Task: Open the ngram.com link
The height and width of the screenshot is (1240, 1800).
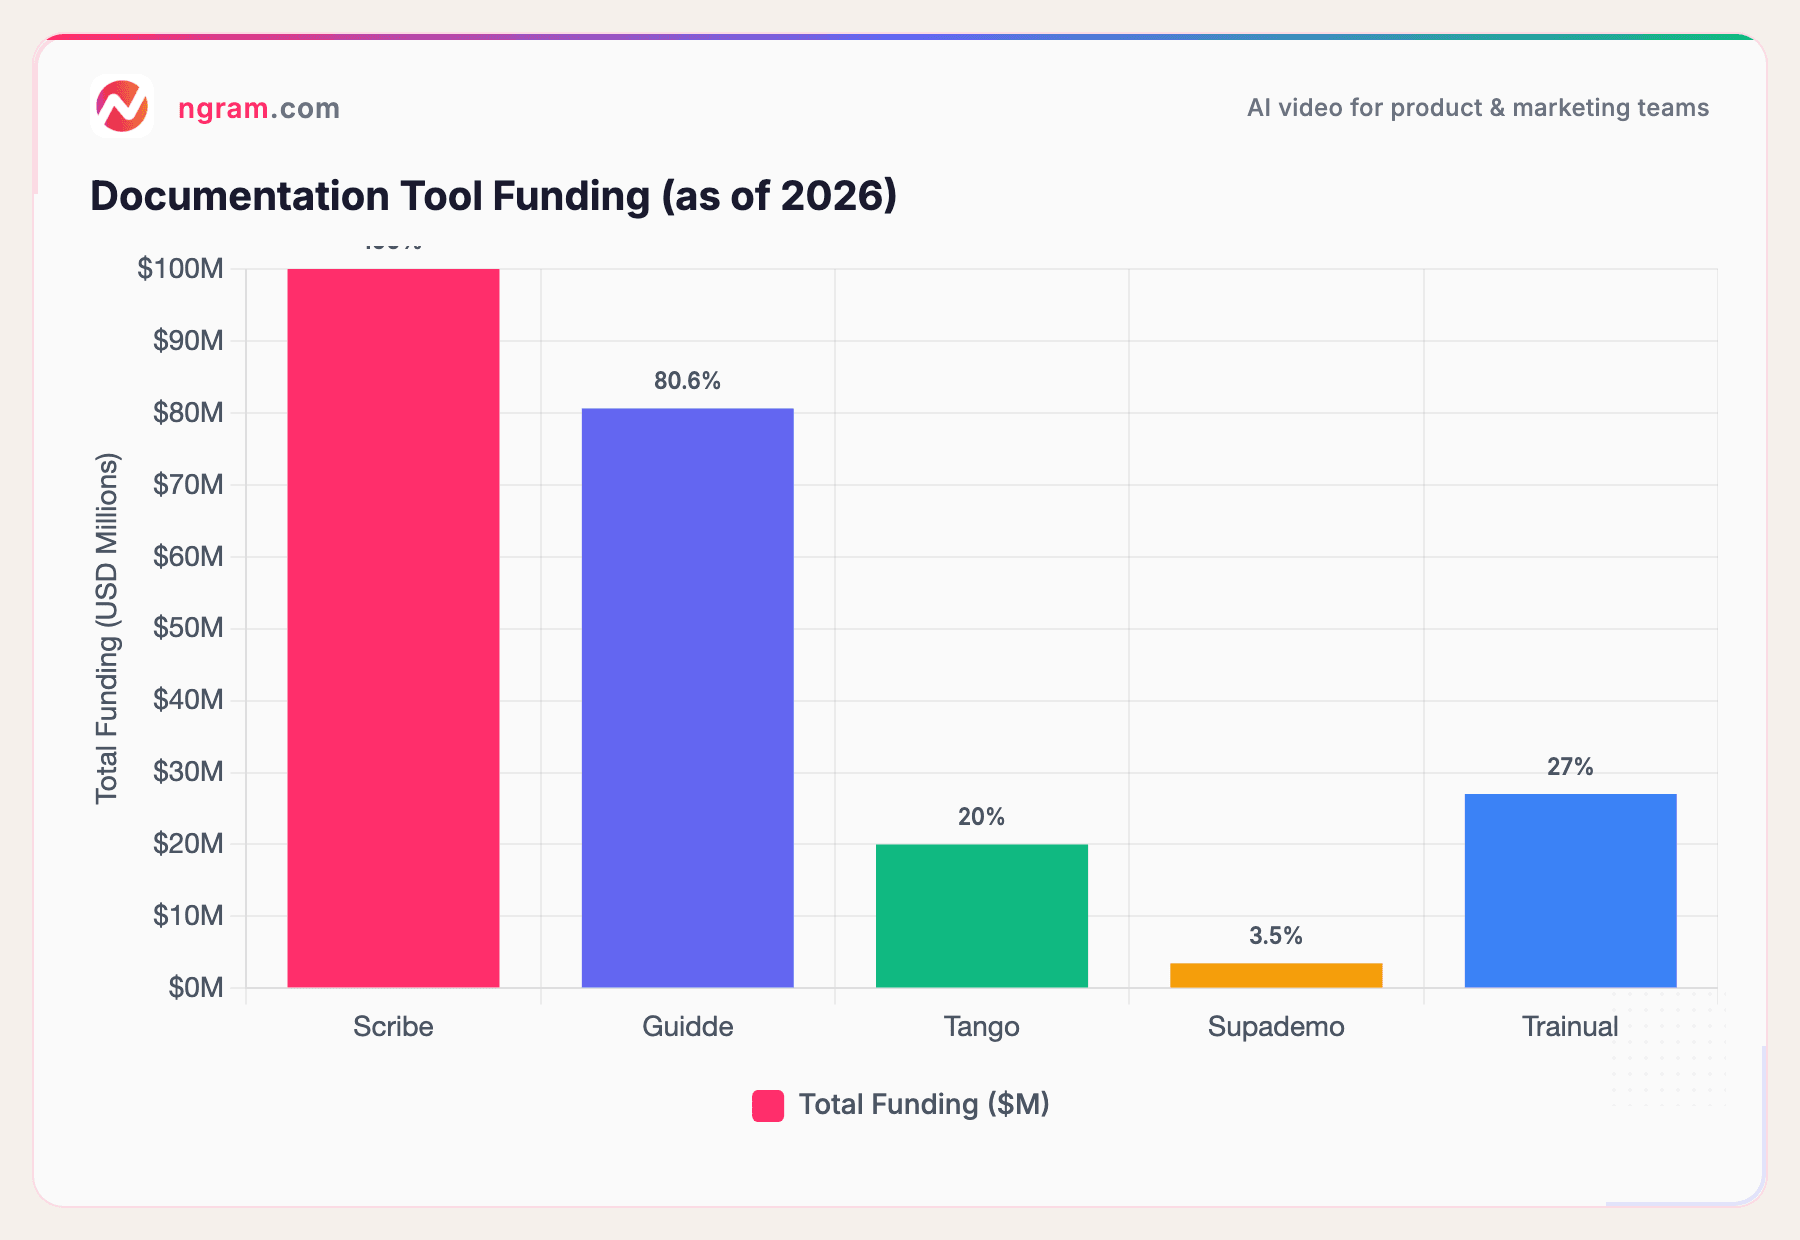Action: 258,108
